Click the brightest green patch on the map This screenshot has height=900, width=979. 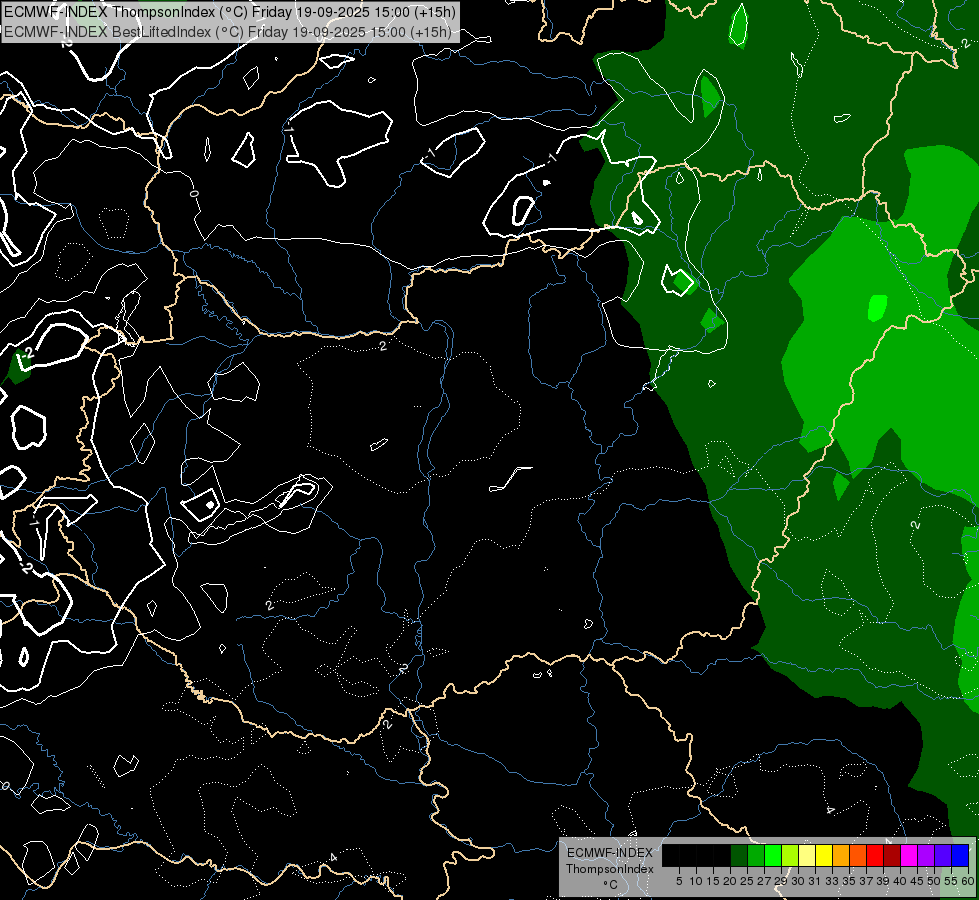pyautogui.click(x=877, y=307)
